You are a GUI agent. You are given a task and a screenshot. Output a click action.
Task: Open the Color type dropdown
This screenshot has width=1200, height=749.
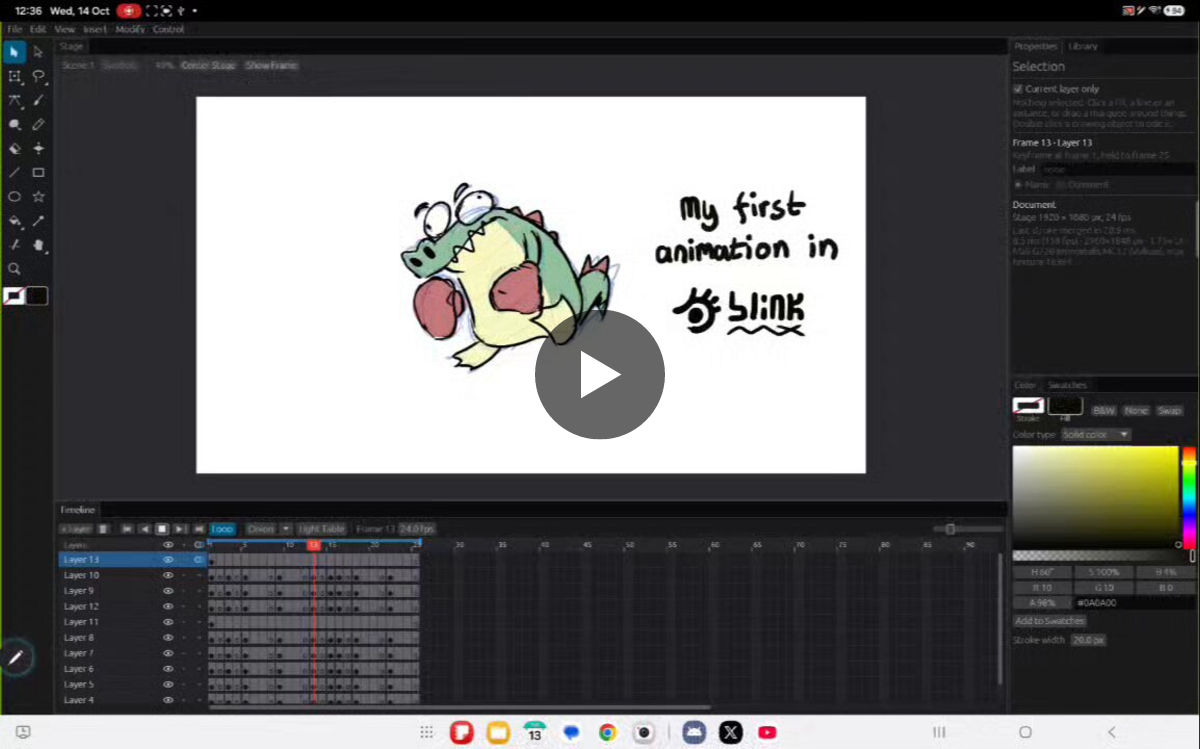1096,435
